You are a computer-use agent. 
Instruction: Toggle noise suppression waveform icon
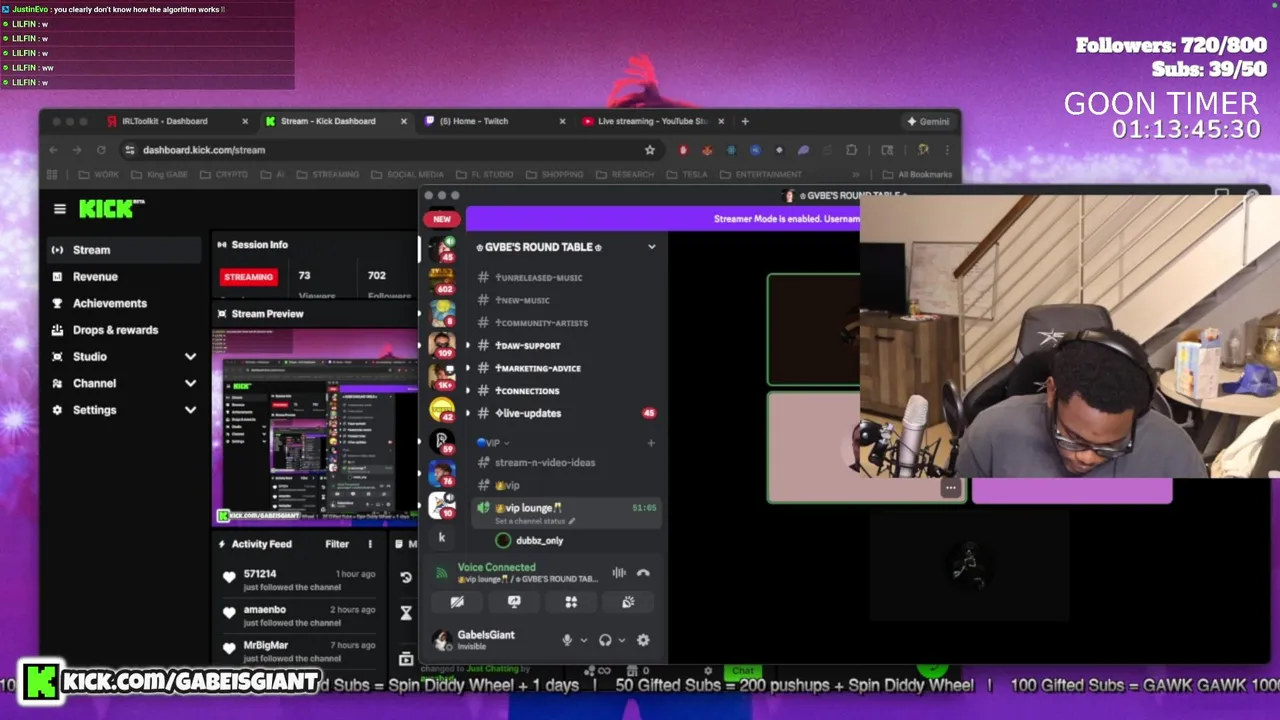pos(619,573)
